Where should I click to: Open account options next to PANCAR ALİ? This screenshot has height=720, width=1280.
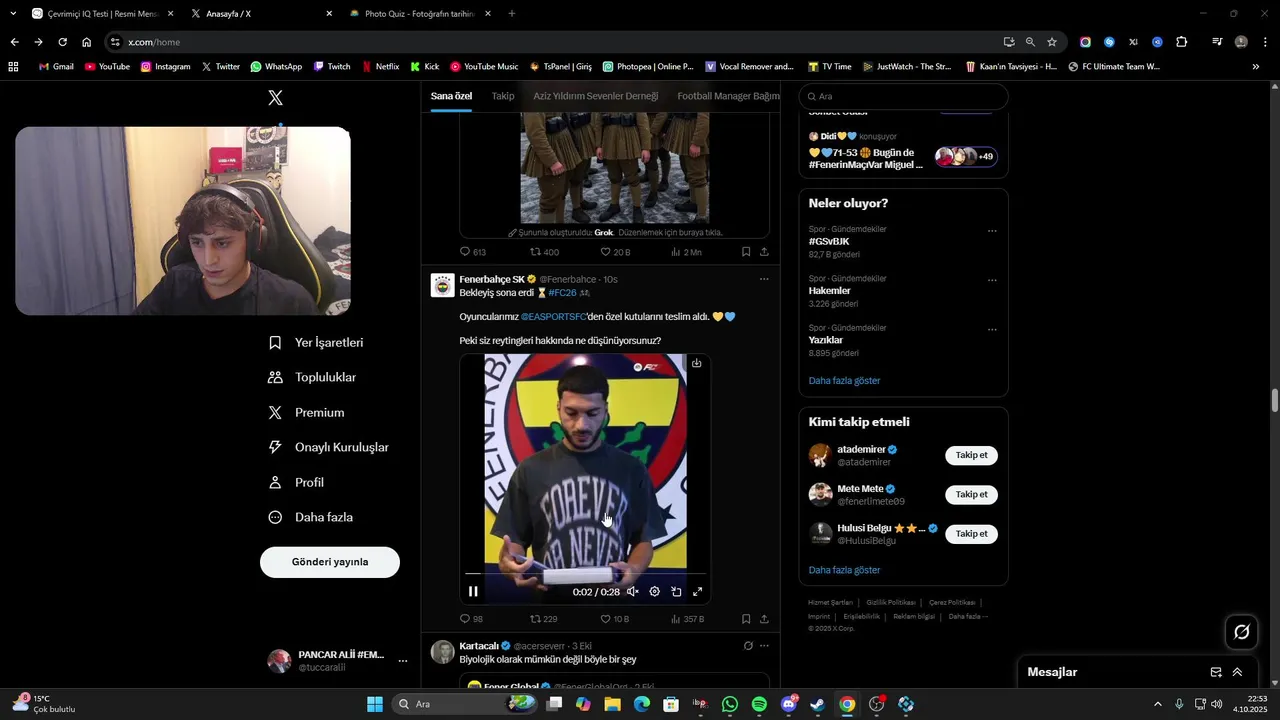tap(403, 661)
